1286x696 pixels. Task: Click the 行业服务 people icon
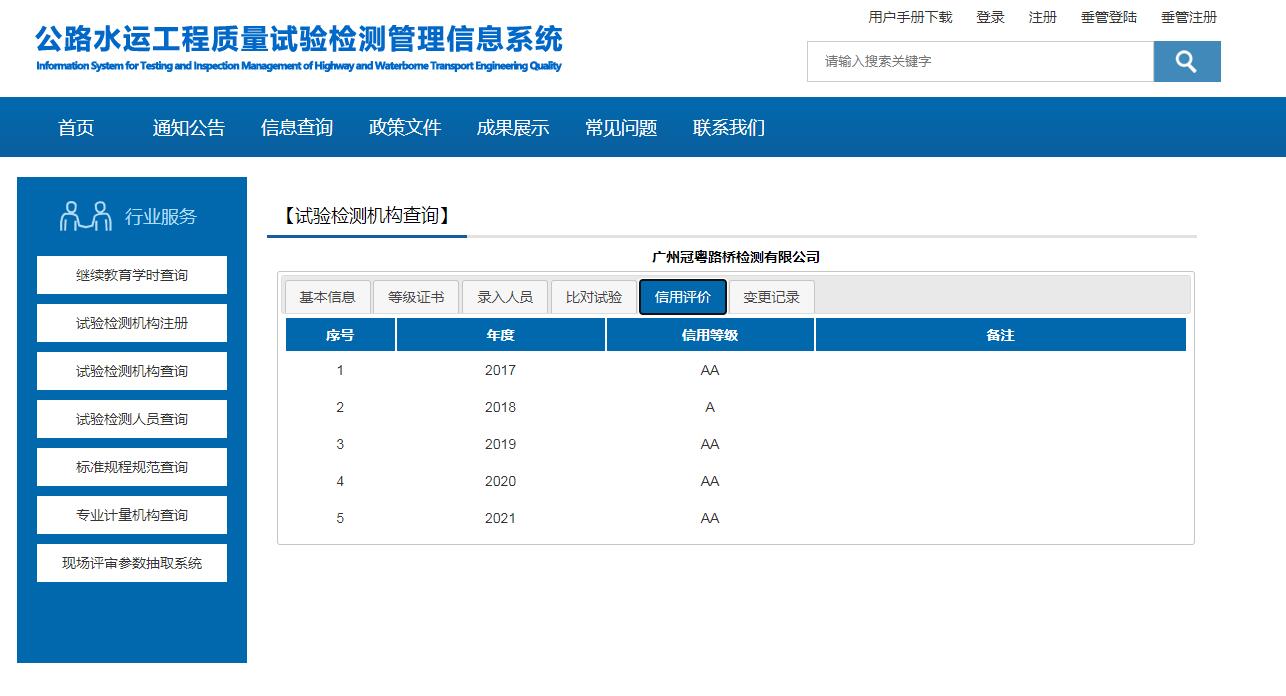86,216
